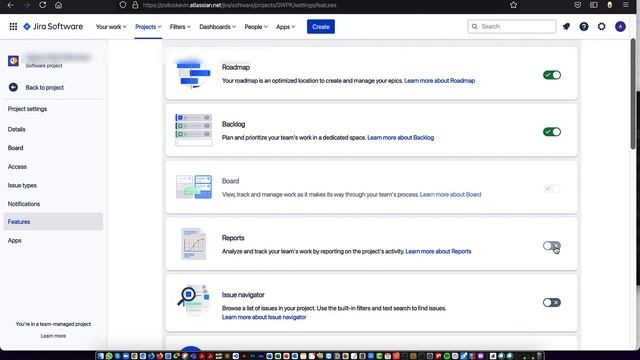The height and width of the screenshot is (360, 640).
Task: Click the Issue navigator magnifier illustration
Action: click(193, 300)
